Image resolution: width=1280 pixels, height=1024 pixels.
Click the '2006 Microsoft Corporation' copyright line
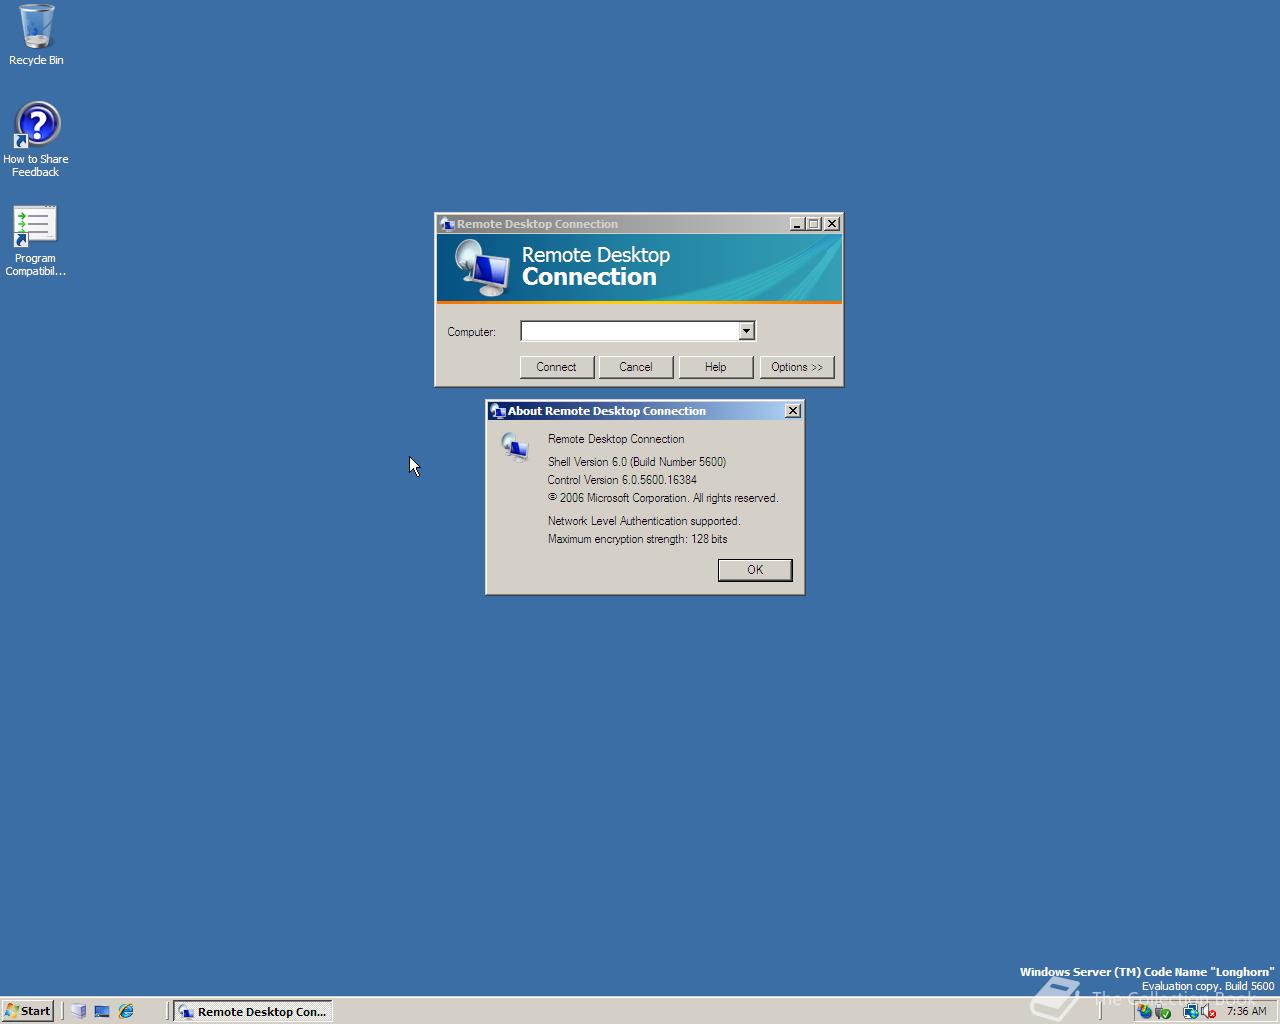[x=663, y=498]
